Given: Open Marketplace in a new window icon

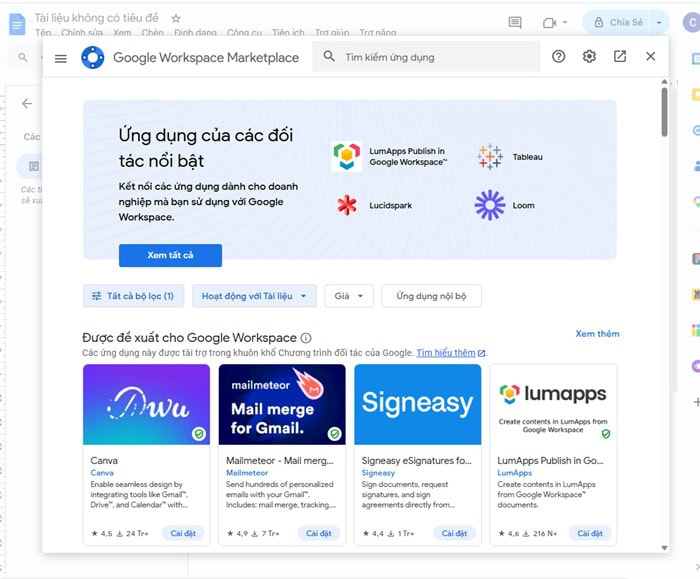Looking at the screenshot, I should click(x=620, y=57).
